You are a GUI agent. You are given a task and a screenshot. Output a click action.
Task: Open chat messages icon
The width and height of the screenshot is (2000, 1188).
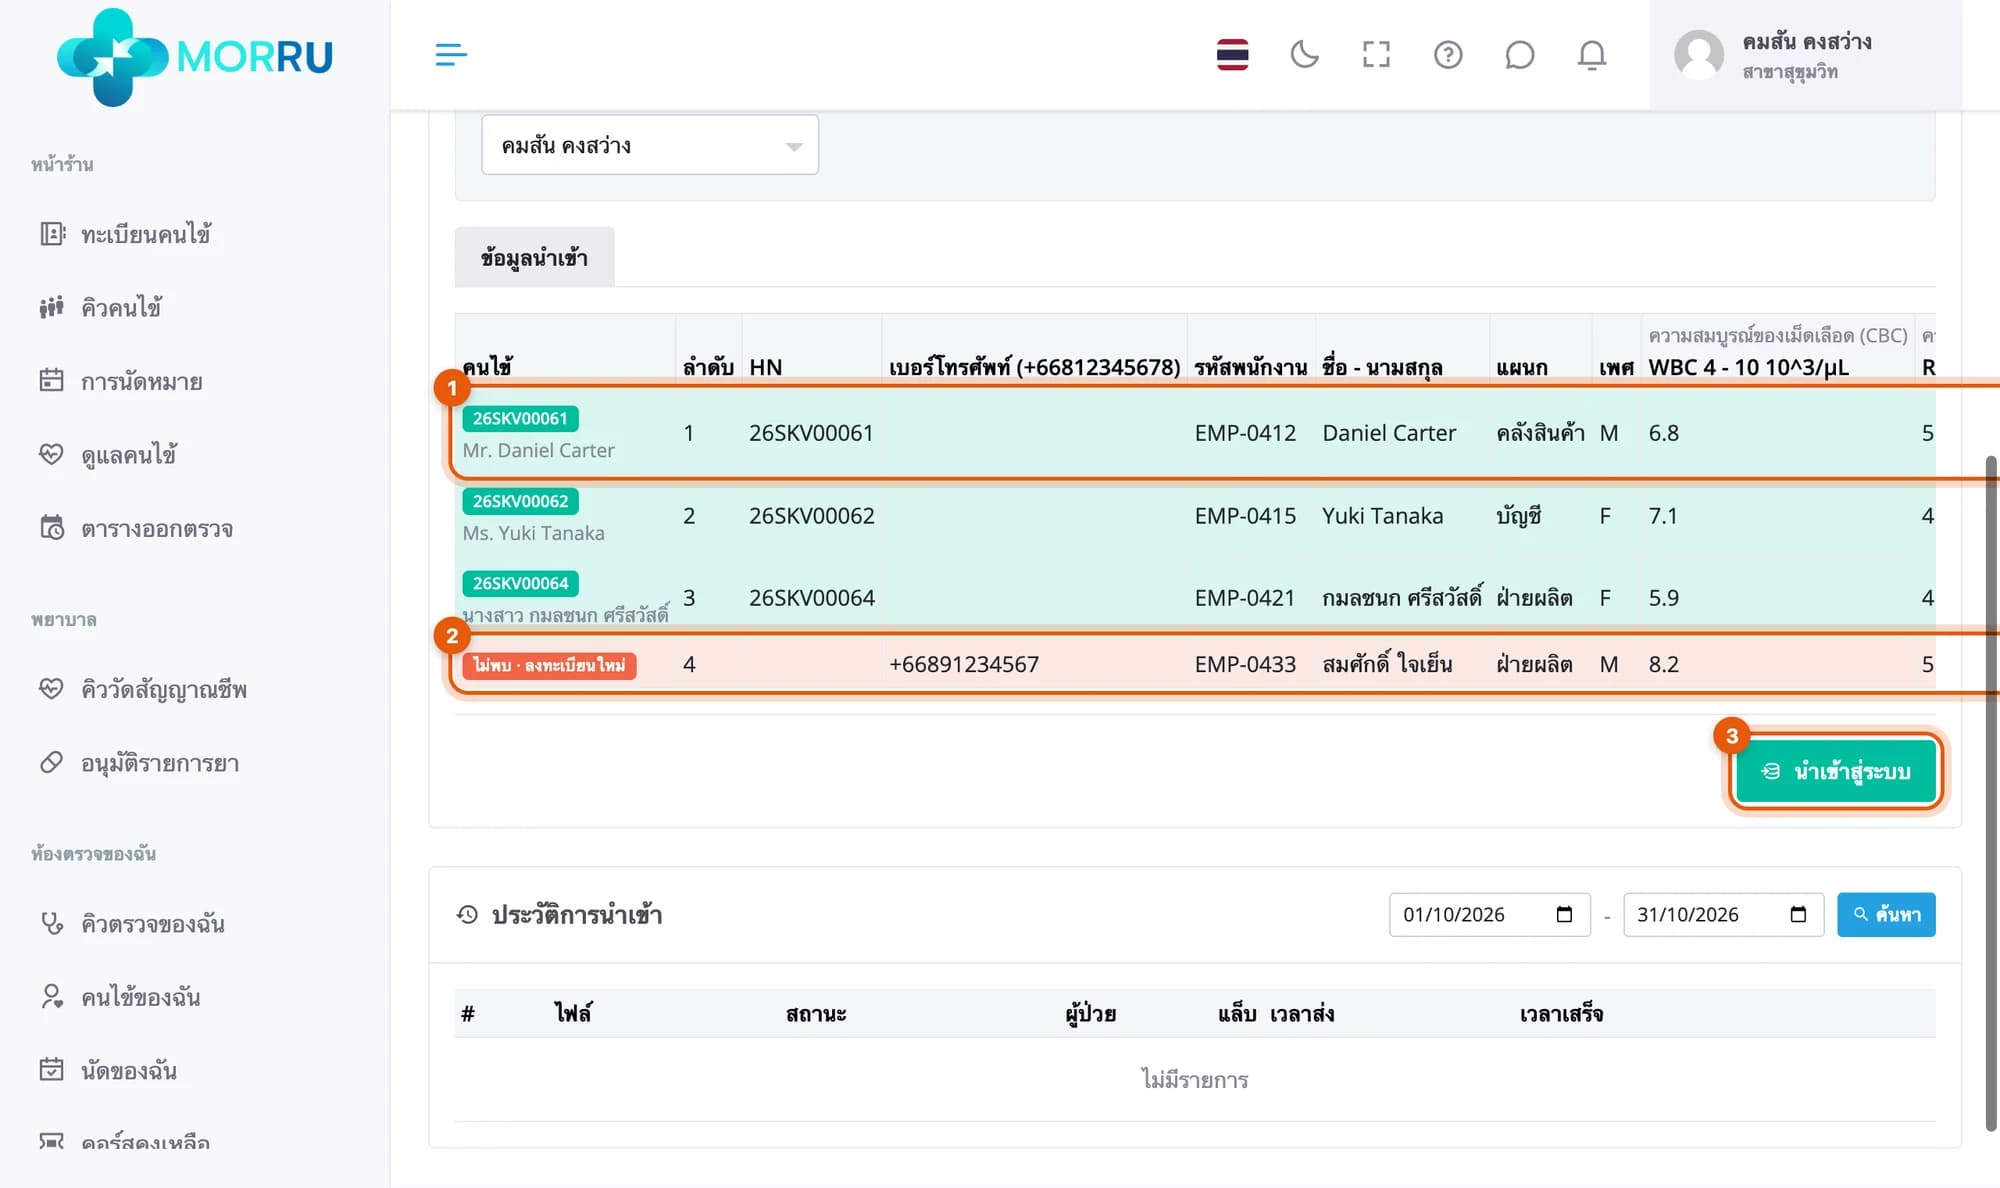pos(1519,54)
